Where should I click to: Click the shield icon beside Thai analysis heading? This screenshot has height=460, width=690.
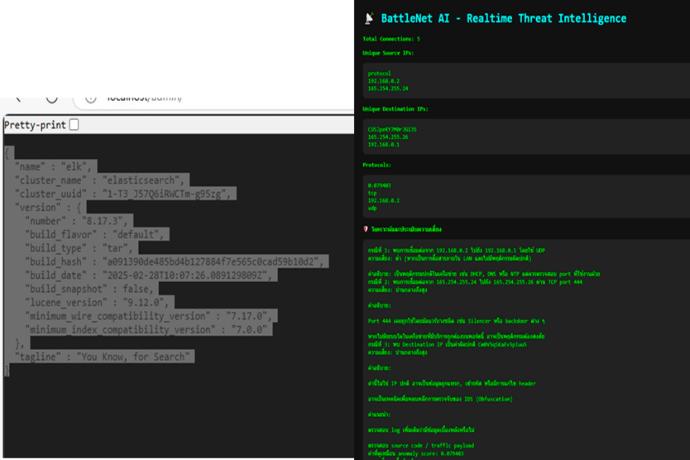click(366, 229)
